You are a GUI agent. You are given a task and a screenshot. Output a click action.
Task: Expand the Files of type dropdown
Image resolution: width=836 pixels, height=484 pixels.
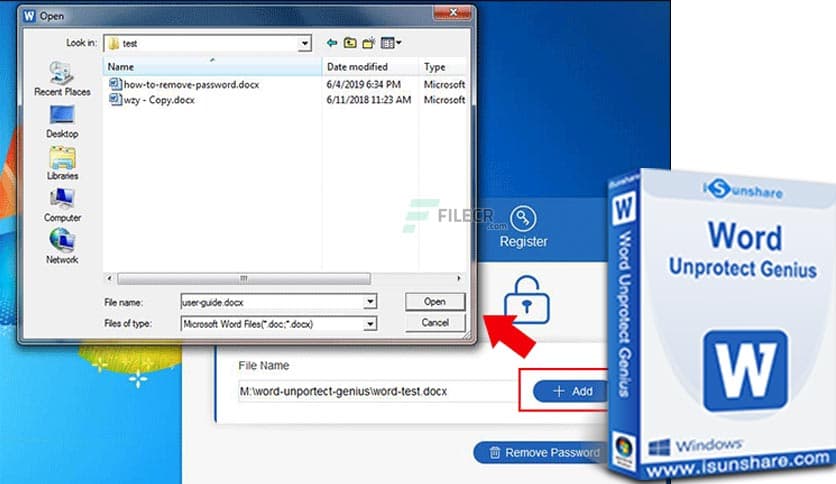click(x=370, y=324)
